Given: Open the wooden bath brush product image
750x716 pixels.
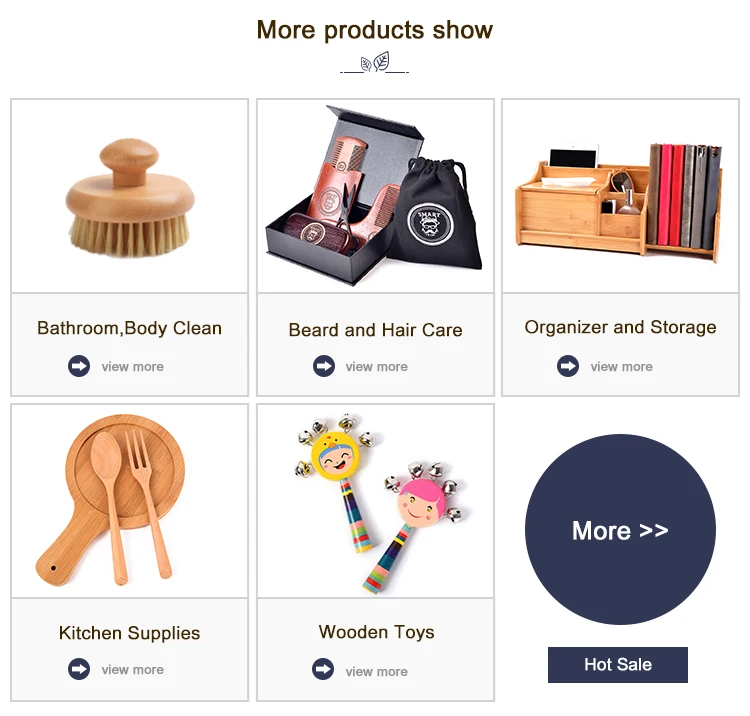Looking at the screenshot, I should click(x=130, y=197).
